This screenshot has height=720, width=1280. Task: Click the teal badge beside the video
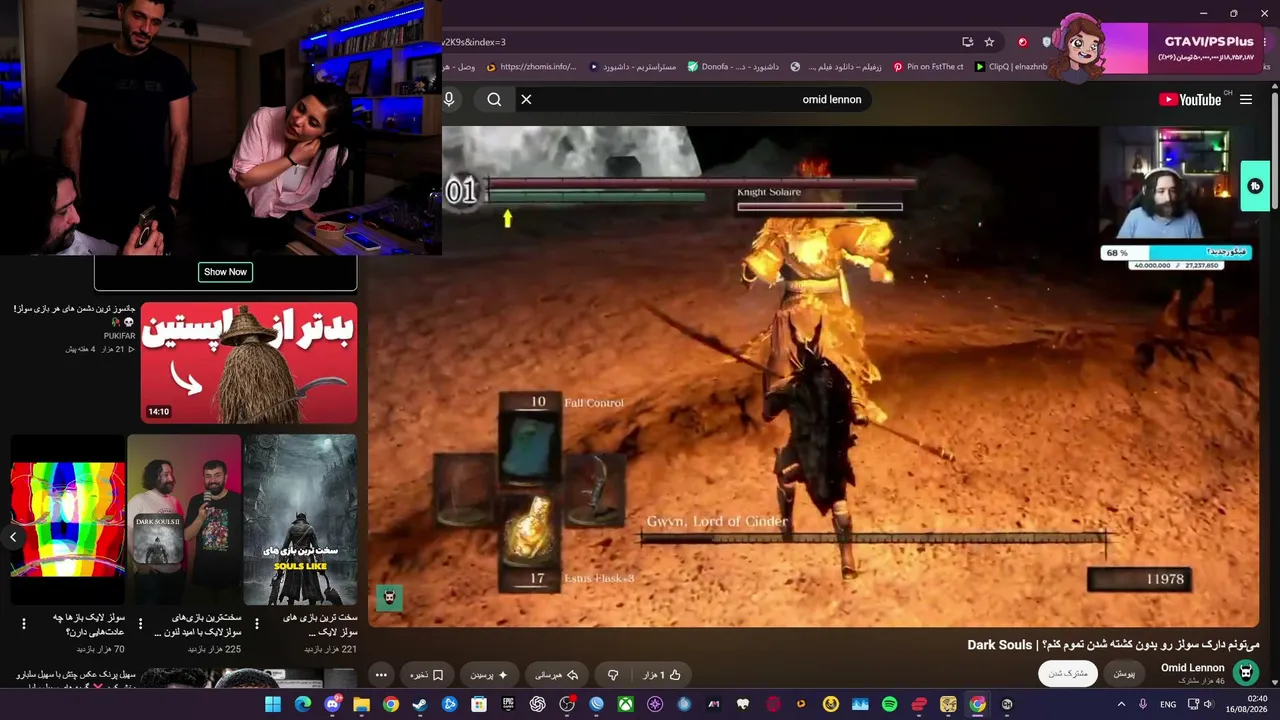(1255, 186)
